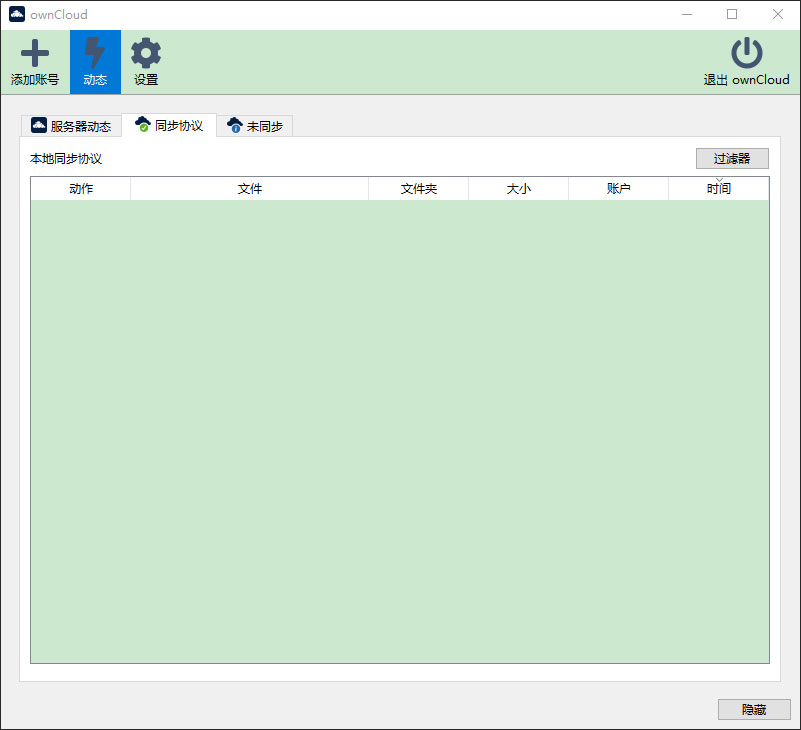Select the 动态 lightning toolbar item
This screenshot has height=730, width=801.
95,62
